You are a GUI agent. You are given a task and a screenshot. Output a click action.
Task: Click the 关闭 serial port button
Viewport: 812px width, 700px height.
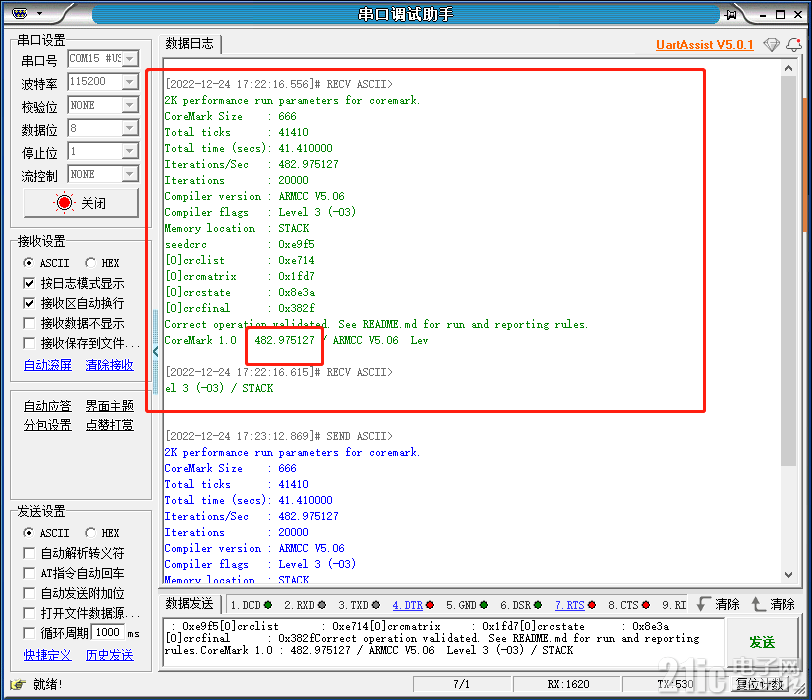click(x=81, y=202)
